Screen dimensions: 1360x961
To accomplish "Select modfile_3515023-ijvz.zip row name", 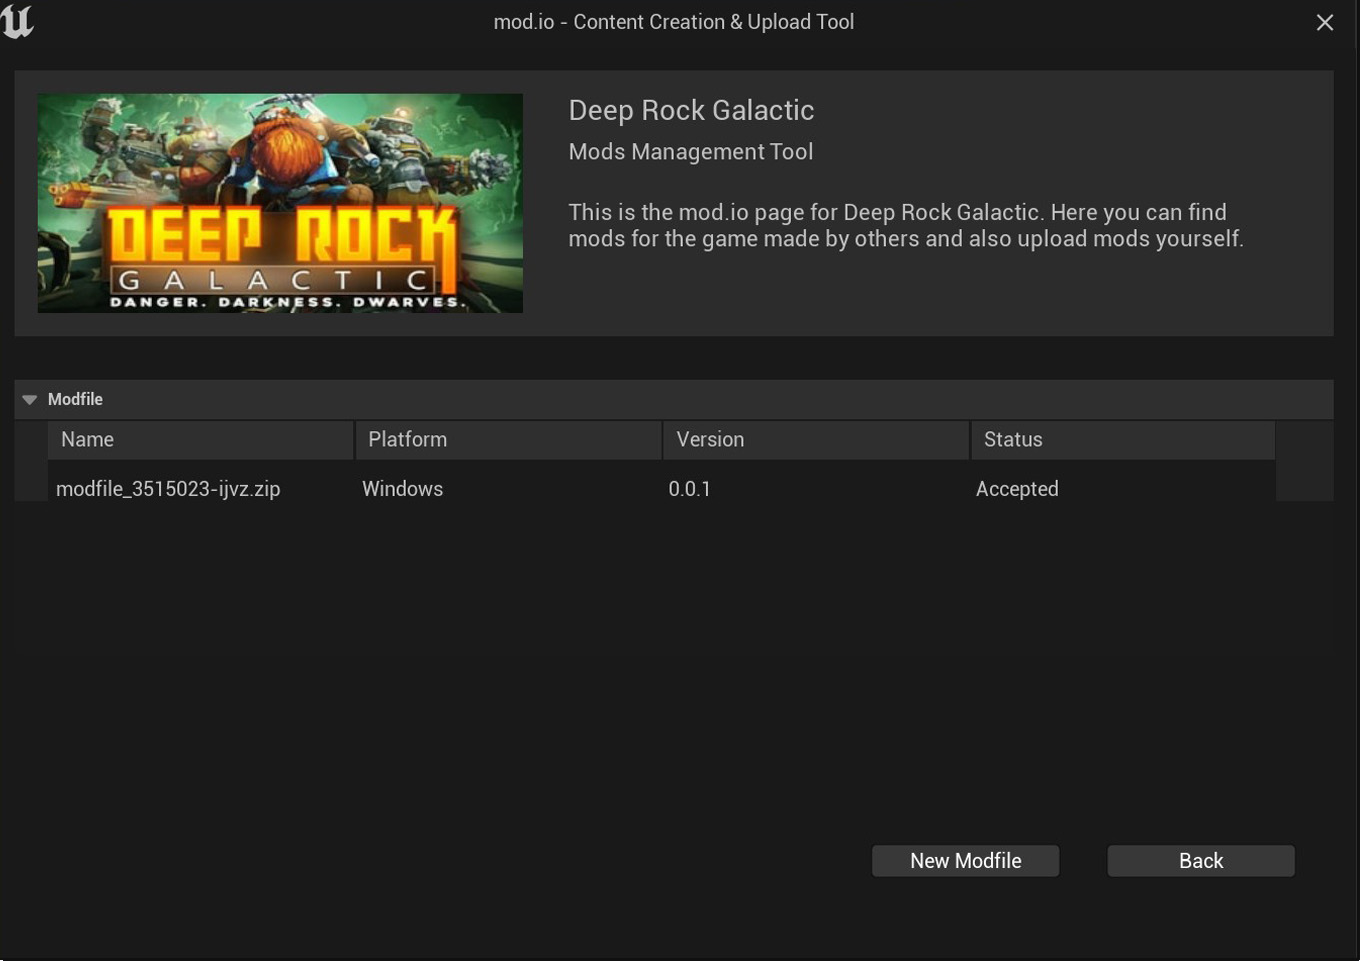I will point(168,489).
